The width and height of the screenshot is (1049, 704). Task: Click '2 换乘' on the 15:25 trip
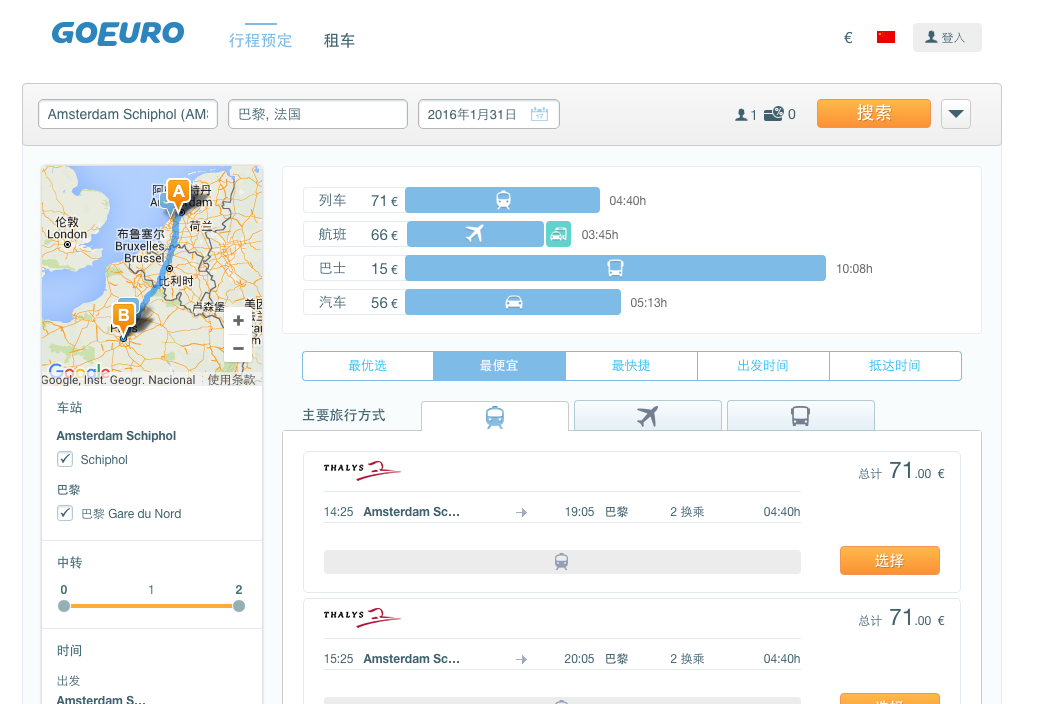pyautogui.click(x=687, y=659)
